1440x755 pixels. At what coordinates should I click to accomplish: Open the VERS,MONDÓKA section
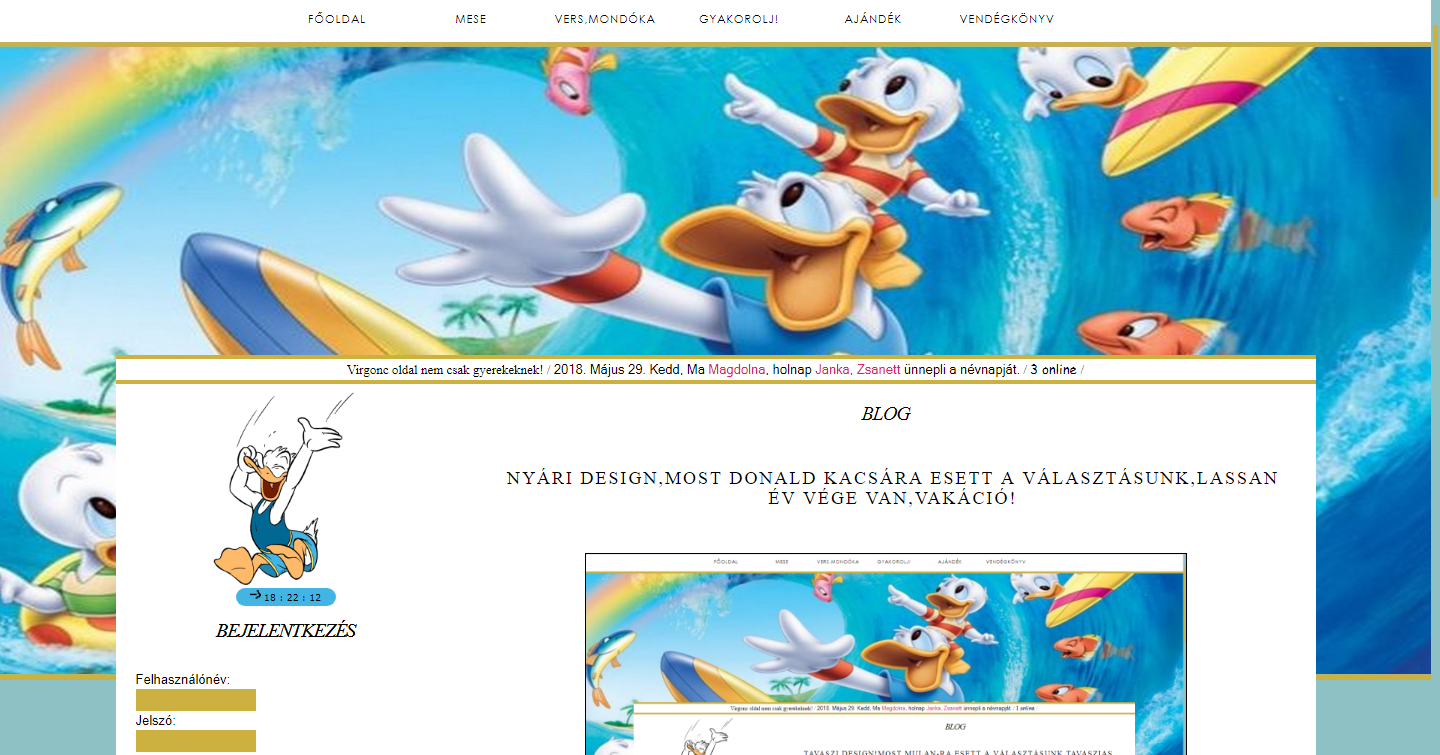(605, 19)
